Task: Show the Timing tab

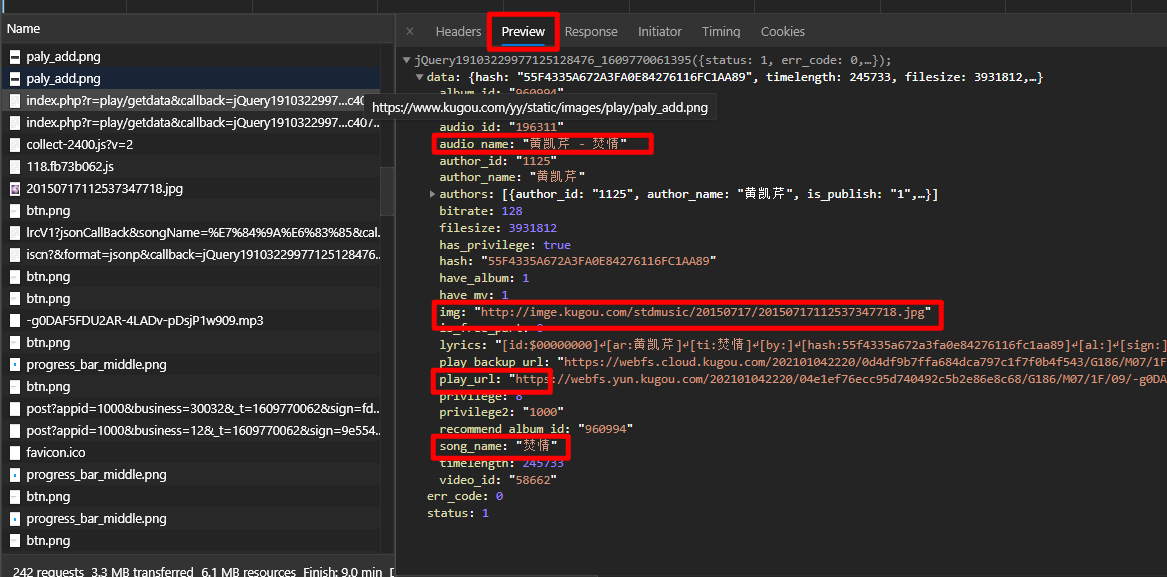Action: click(x=721, y=31)
